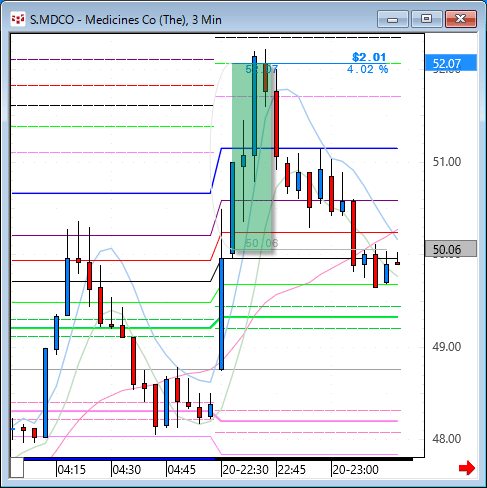
Task: Click the gray 50.06 price label
Action: [451, 249]
